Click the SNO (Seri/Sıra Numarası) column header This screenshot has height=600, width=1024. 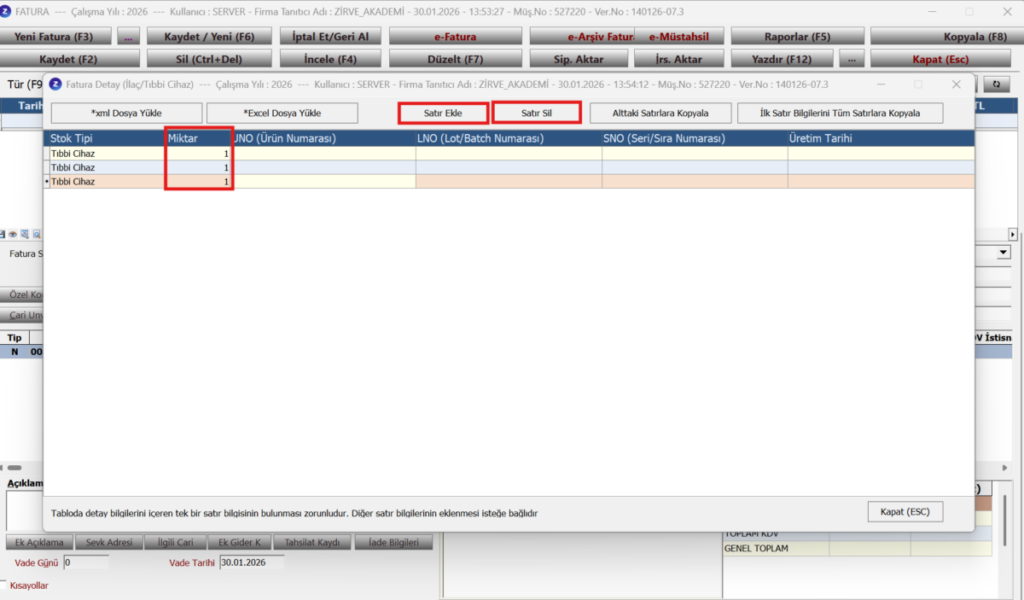(694, 138)
